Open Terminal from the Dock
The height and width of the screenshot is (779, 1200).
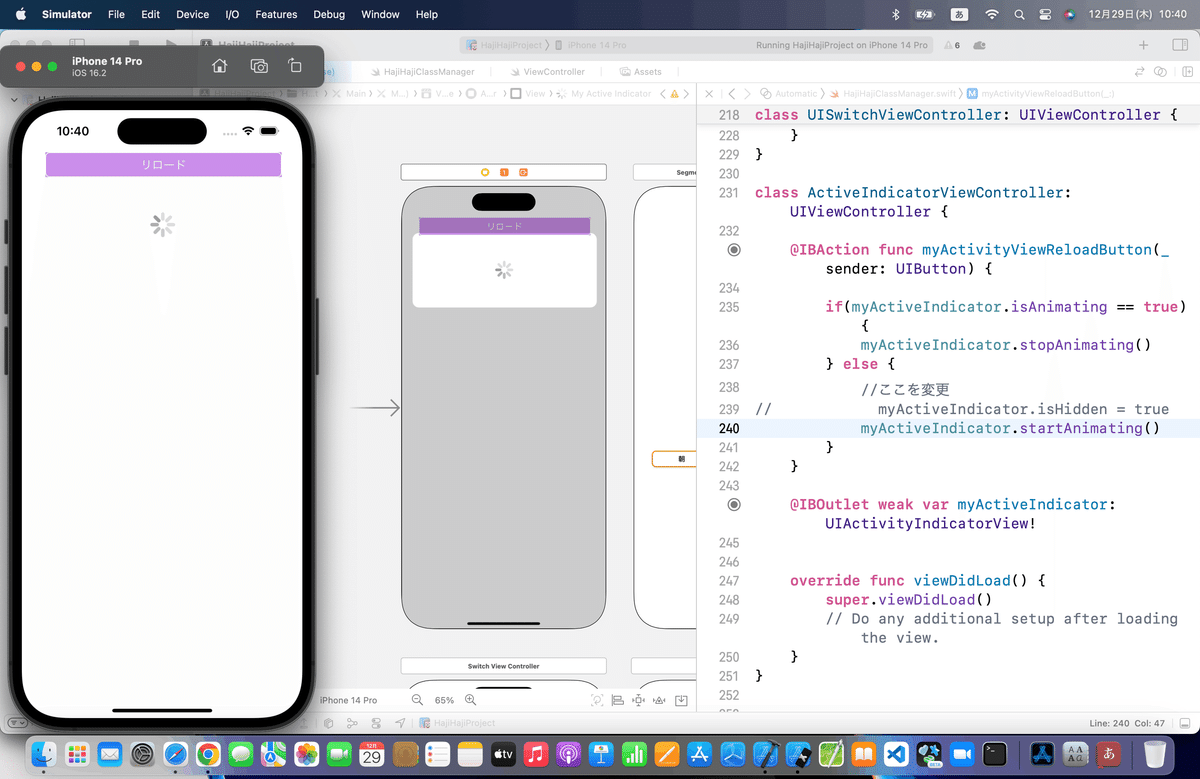coord(995,753)
